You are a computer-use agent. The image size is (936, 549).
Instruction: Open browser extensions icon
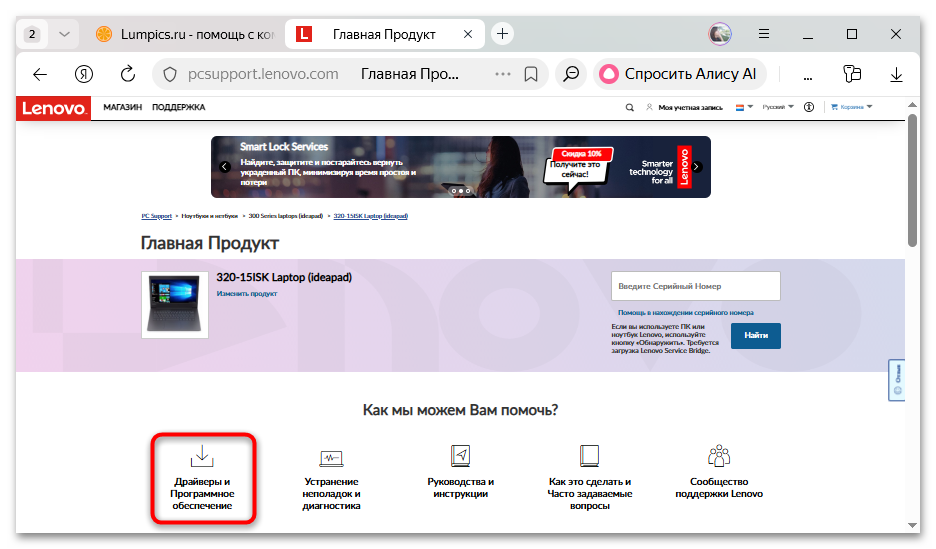tap(852, 74)
